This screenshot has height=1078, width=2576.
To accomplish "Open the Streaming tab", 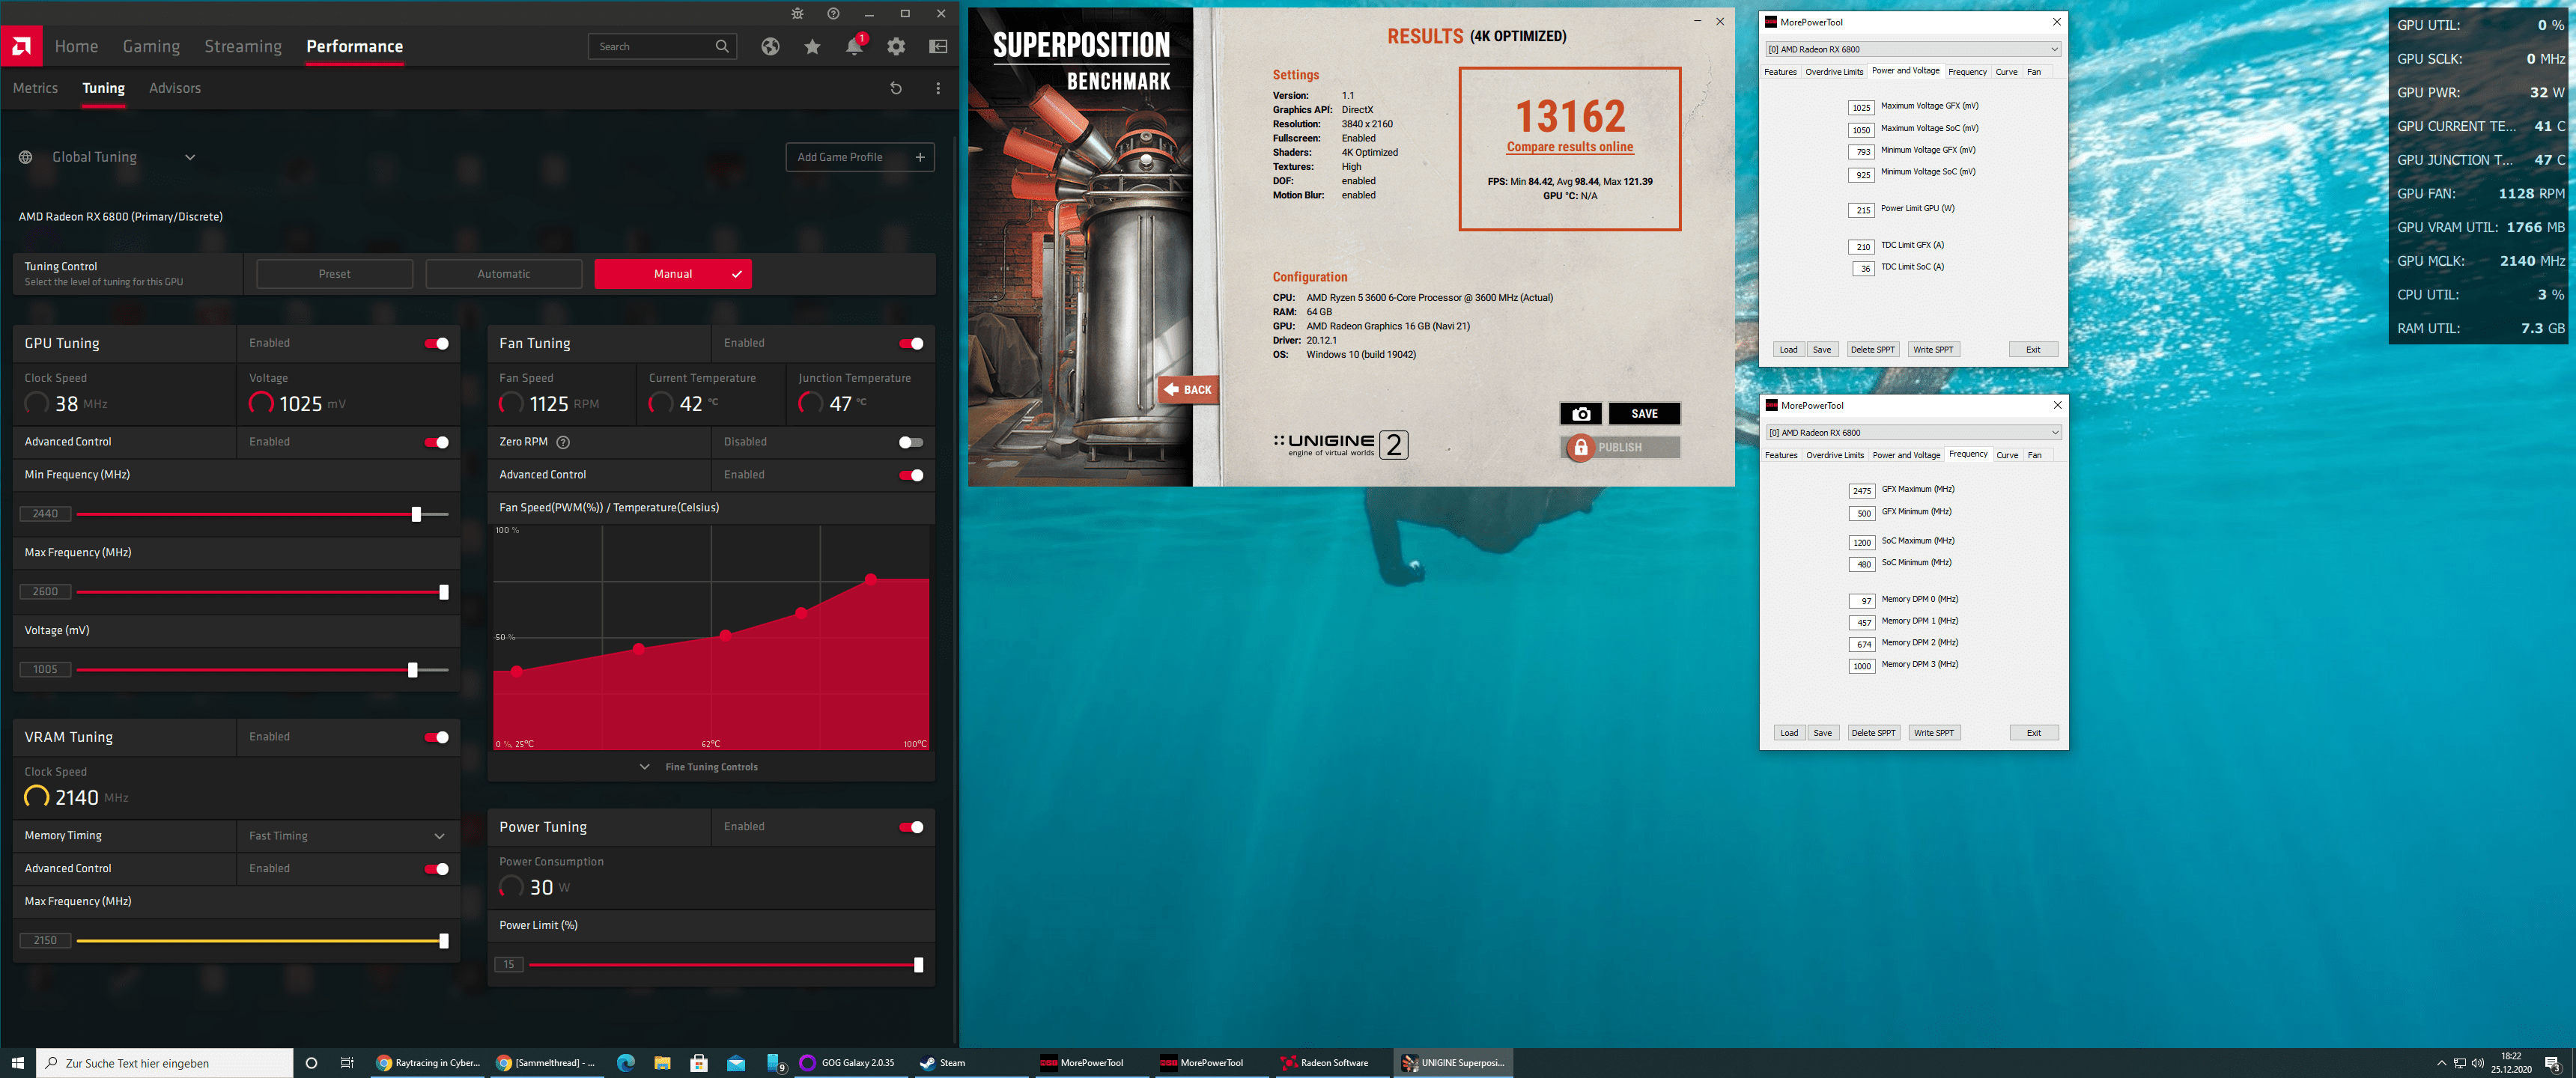I will pos(243,46).
